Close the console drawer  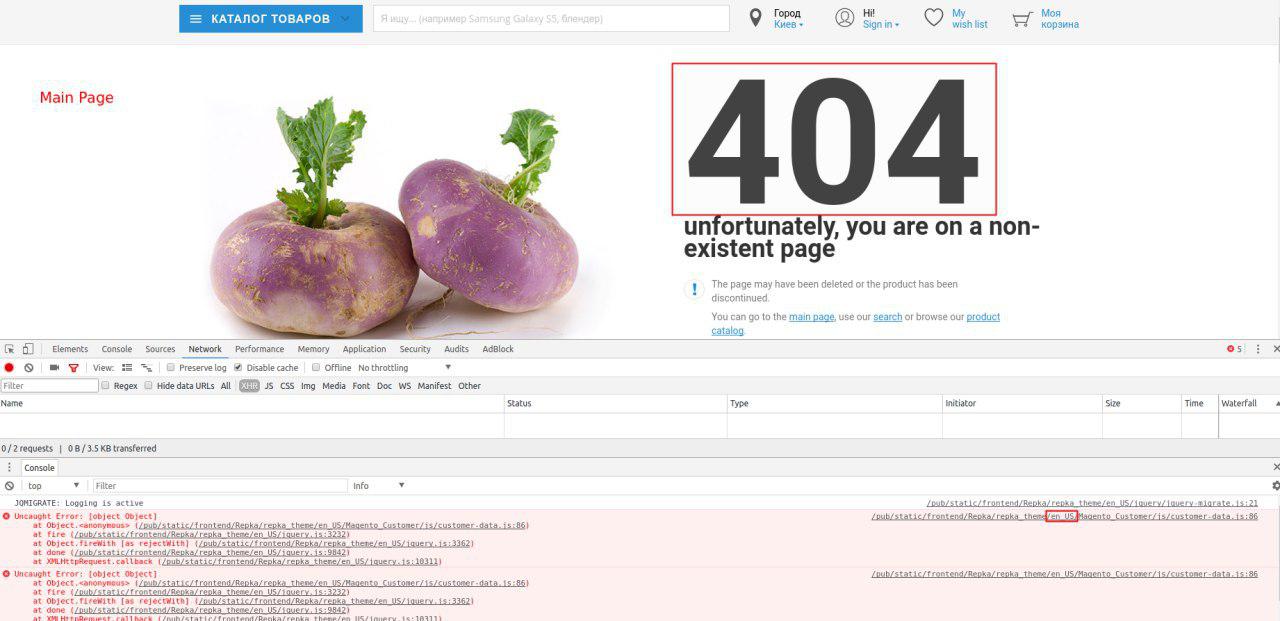[x=1275, y=467]
